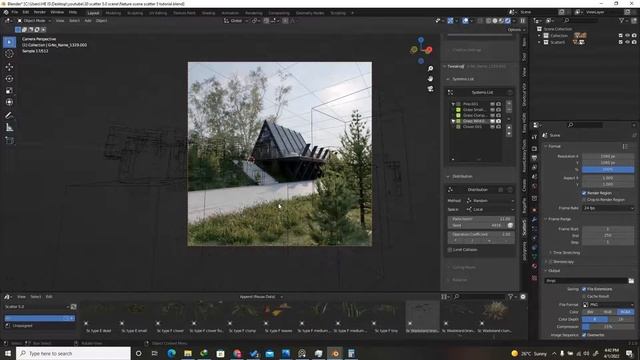Screen dimensions: 640x360
Task: Open the Window menu
Action: click(x=57, y=12)
